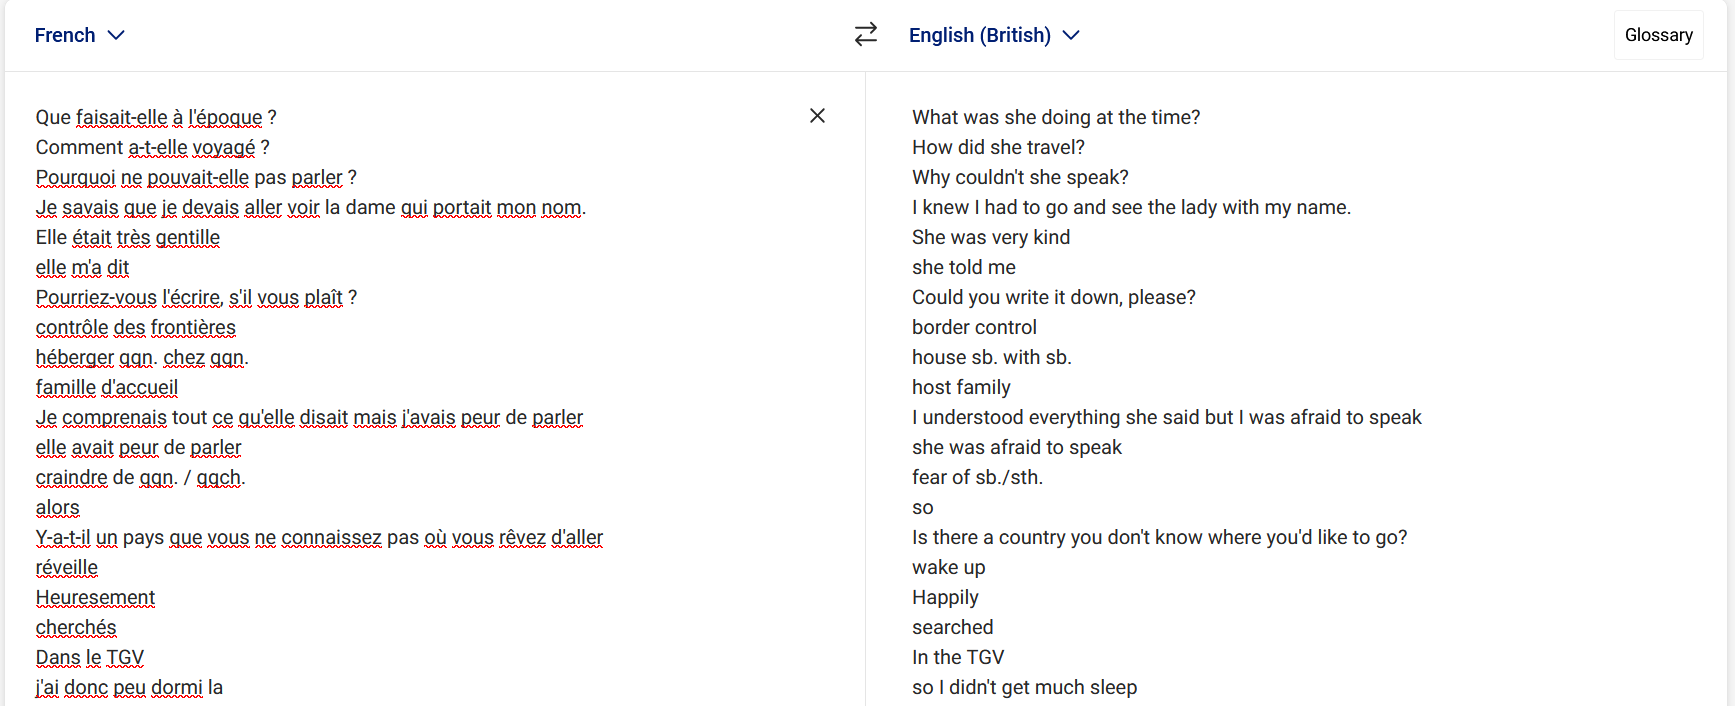Click the source line "famille d'accueil"
Viewport: 1735px width, 706px height.
click(x=107, y=388)
